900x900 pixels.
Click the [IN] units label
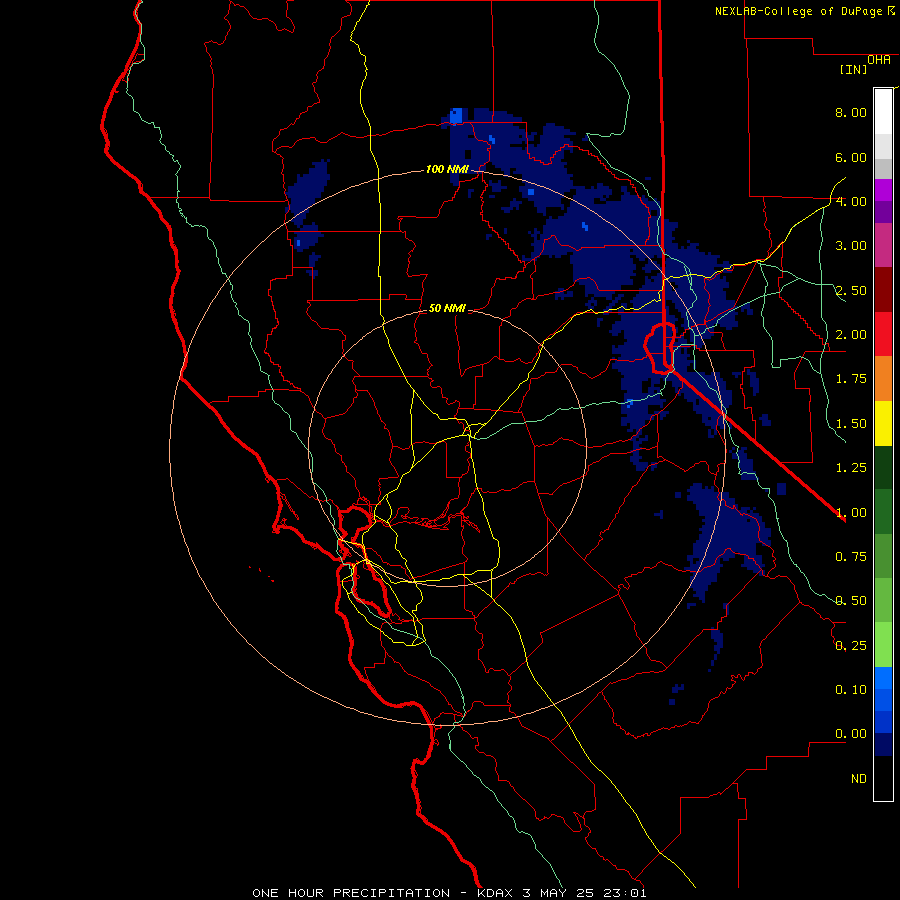click(854, 69)
